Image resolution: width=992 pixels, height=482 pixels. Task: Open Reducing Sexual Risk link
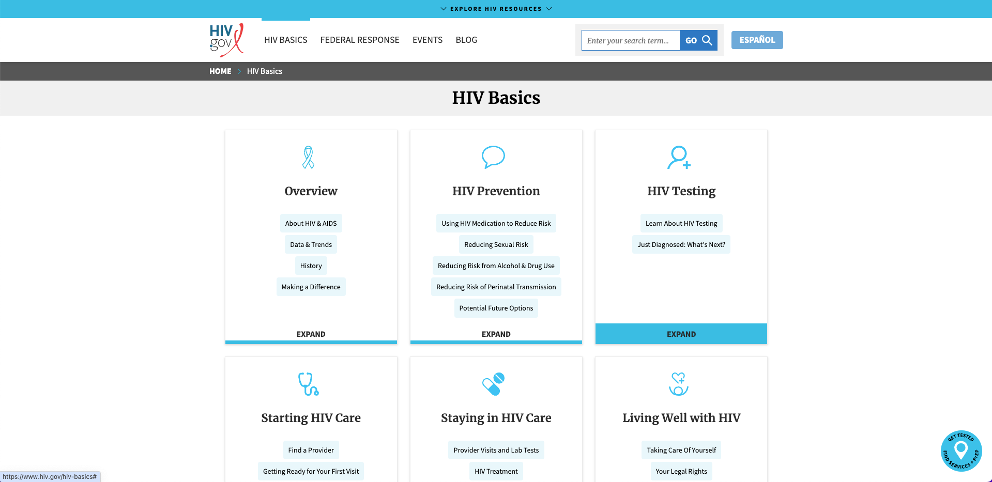click(496, 244)
